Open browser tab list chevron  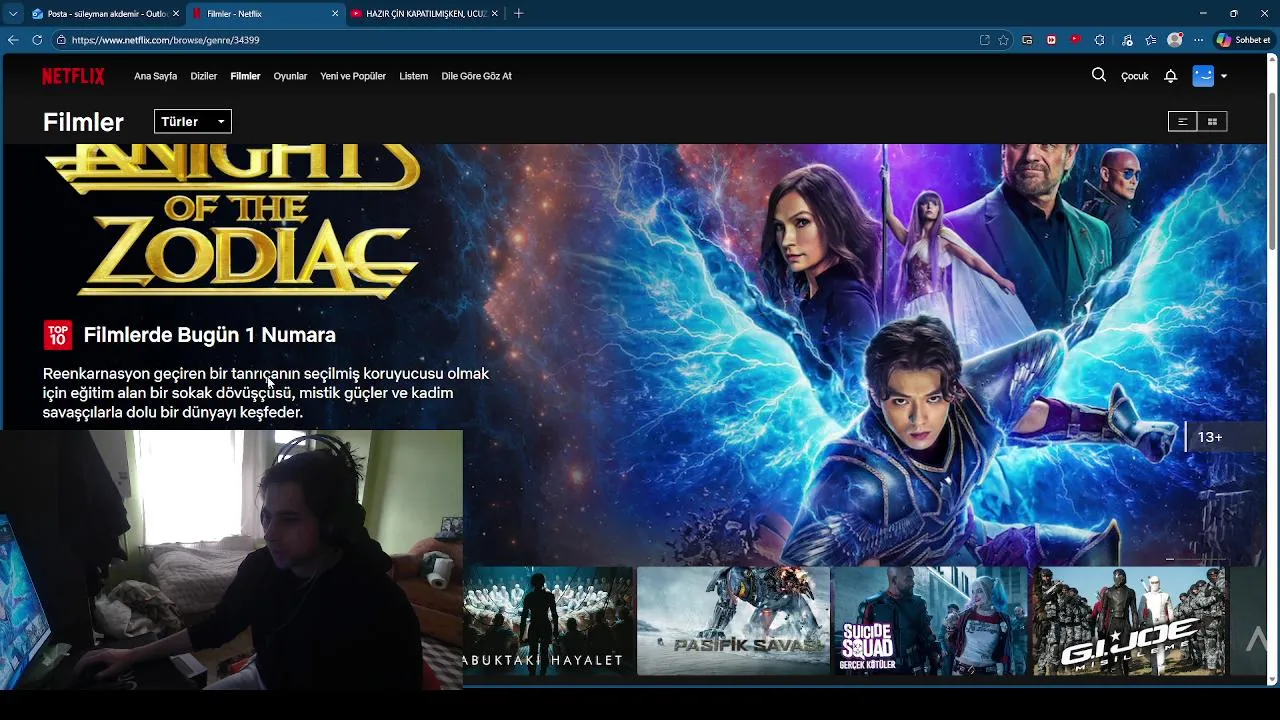(13, 14)
